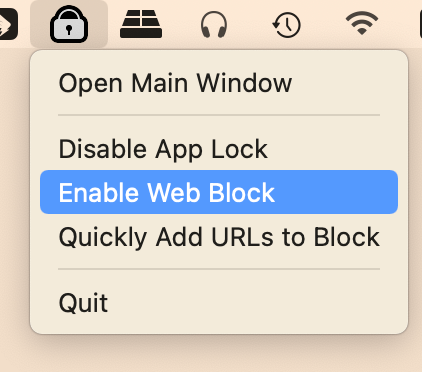Click the padlock app icon in menu bar
The image size is (422, 372).
click(x=69, y=24)
